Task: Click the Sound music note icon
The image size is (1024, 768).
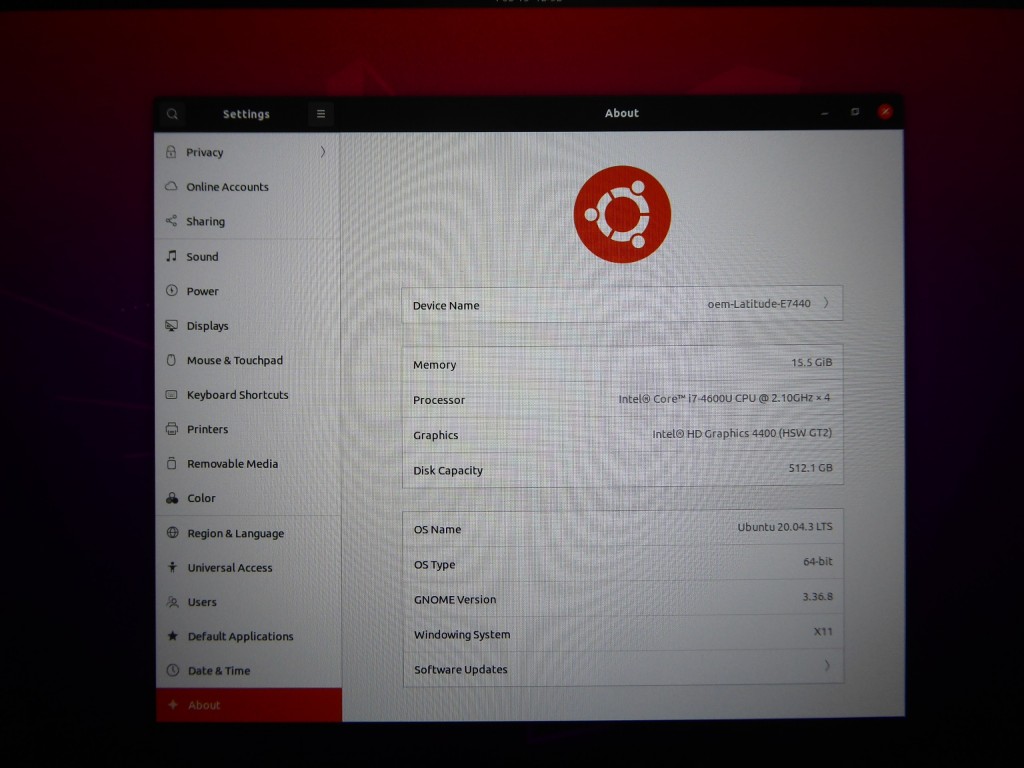Action: click(x=171, y=256)
